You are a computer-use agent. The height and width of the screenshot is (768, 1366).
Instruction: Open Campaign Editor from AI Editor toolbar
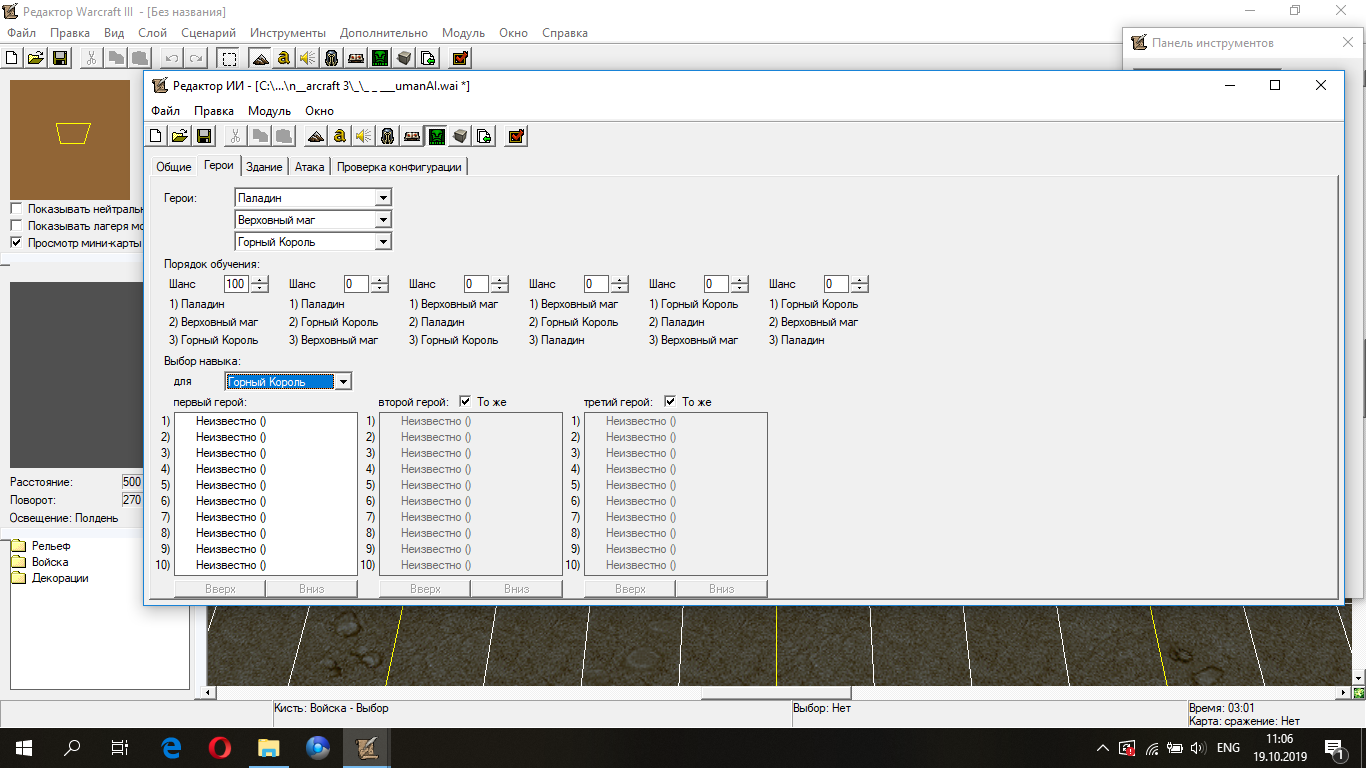(x=412, y=136)
